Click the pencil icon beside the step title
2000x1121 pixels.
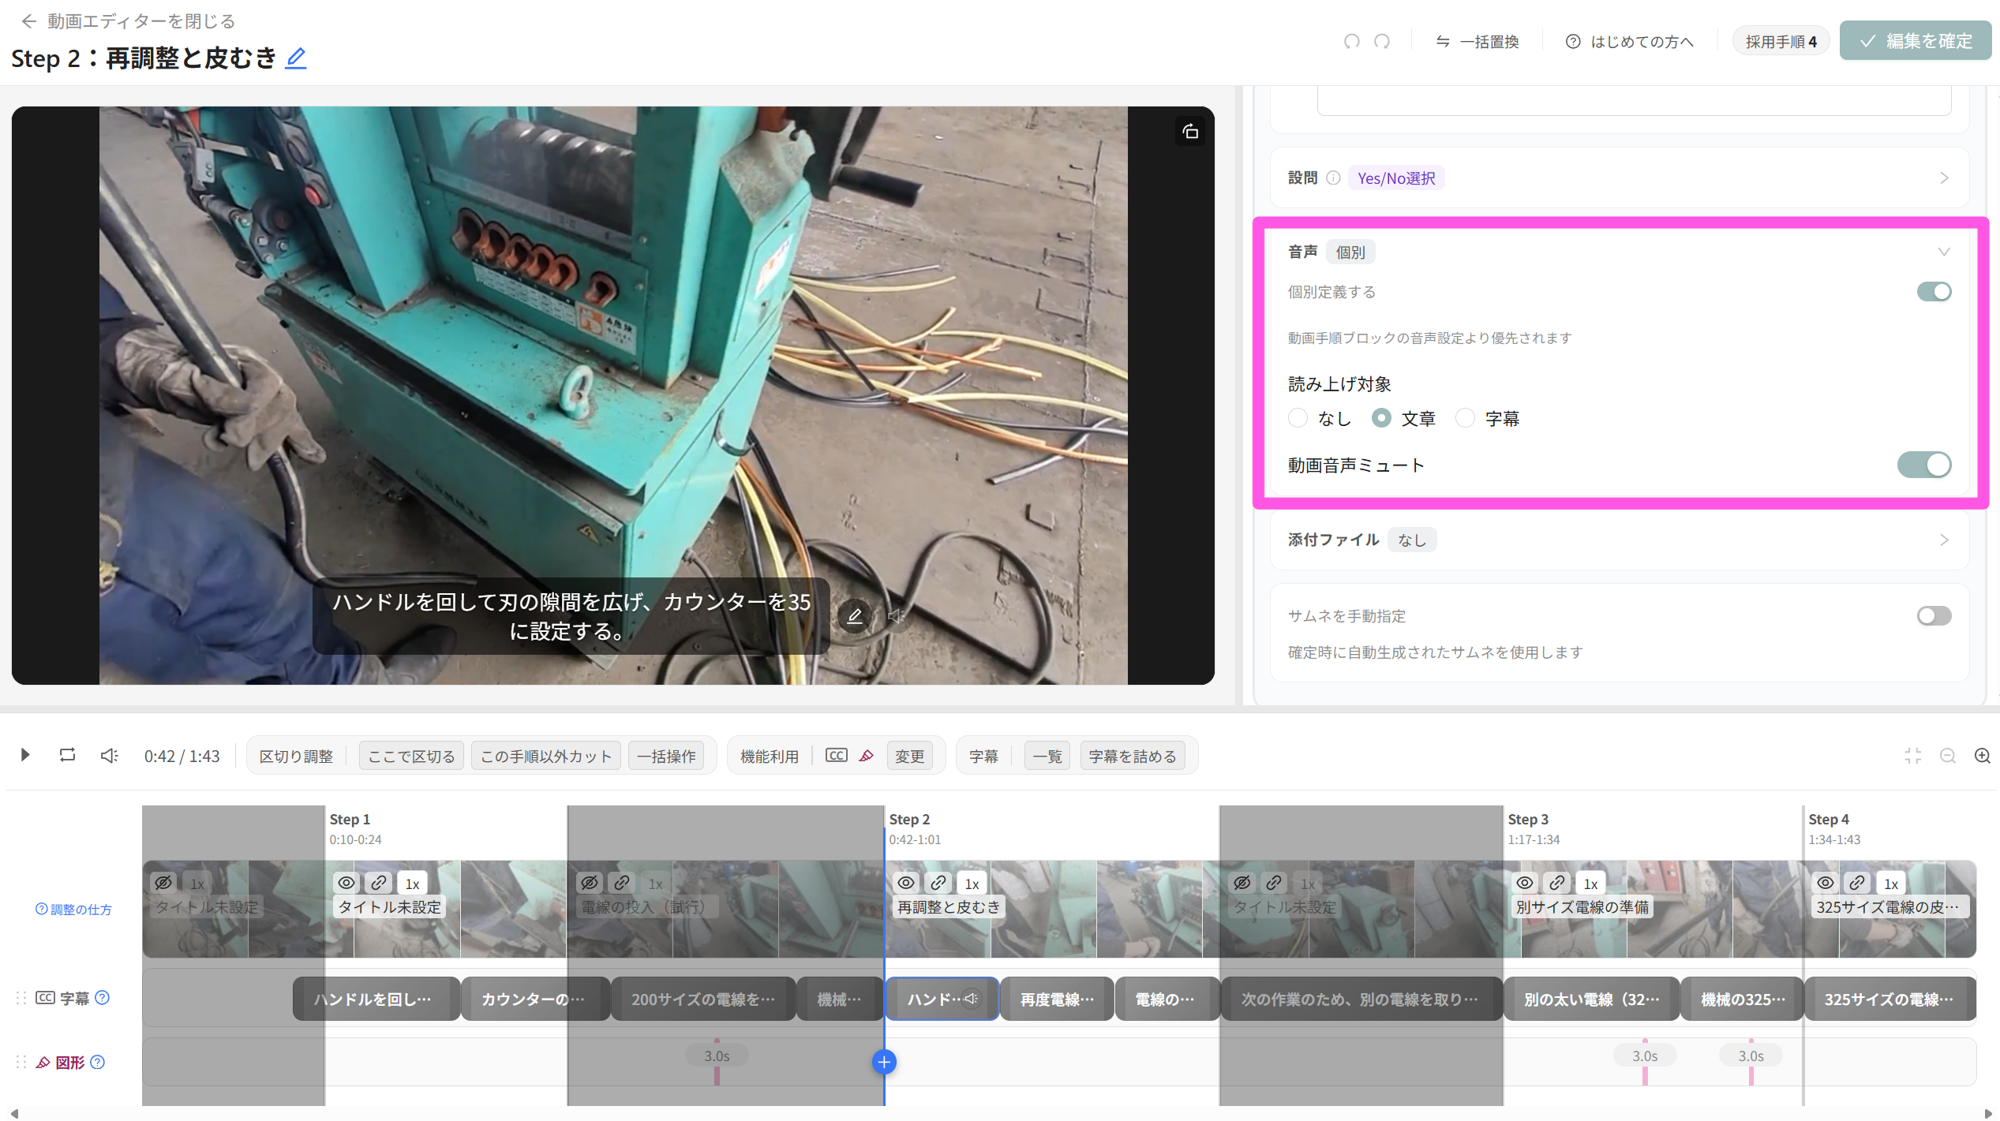pos(296,58)
